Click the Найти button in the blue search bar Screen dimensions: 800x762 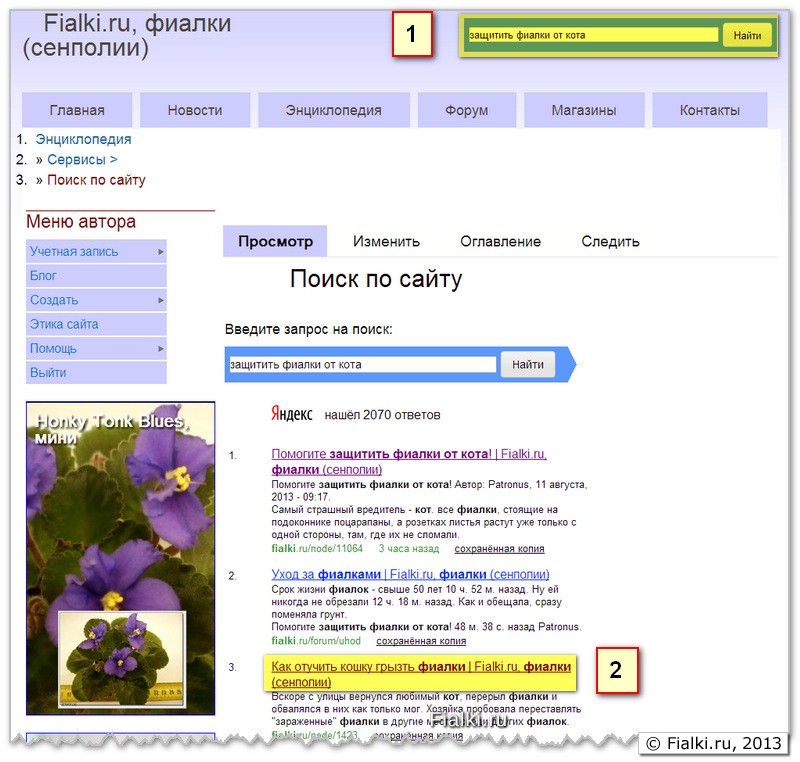tap(528, 364)
